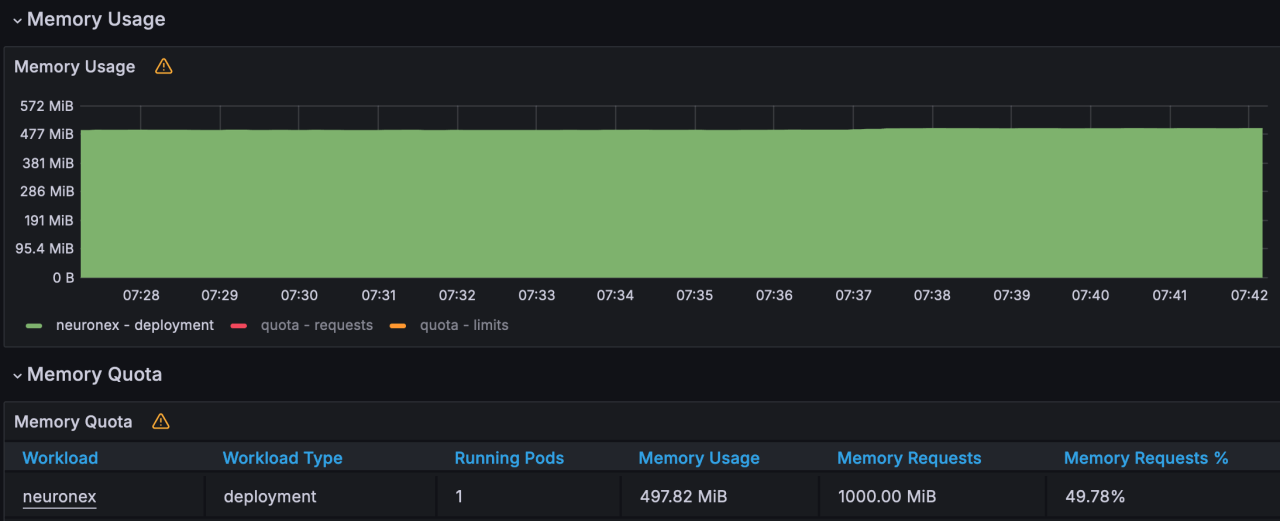Sort table by Memory Requests % column
1280x521 pixels.
pos(1146,458)
